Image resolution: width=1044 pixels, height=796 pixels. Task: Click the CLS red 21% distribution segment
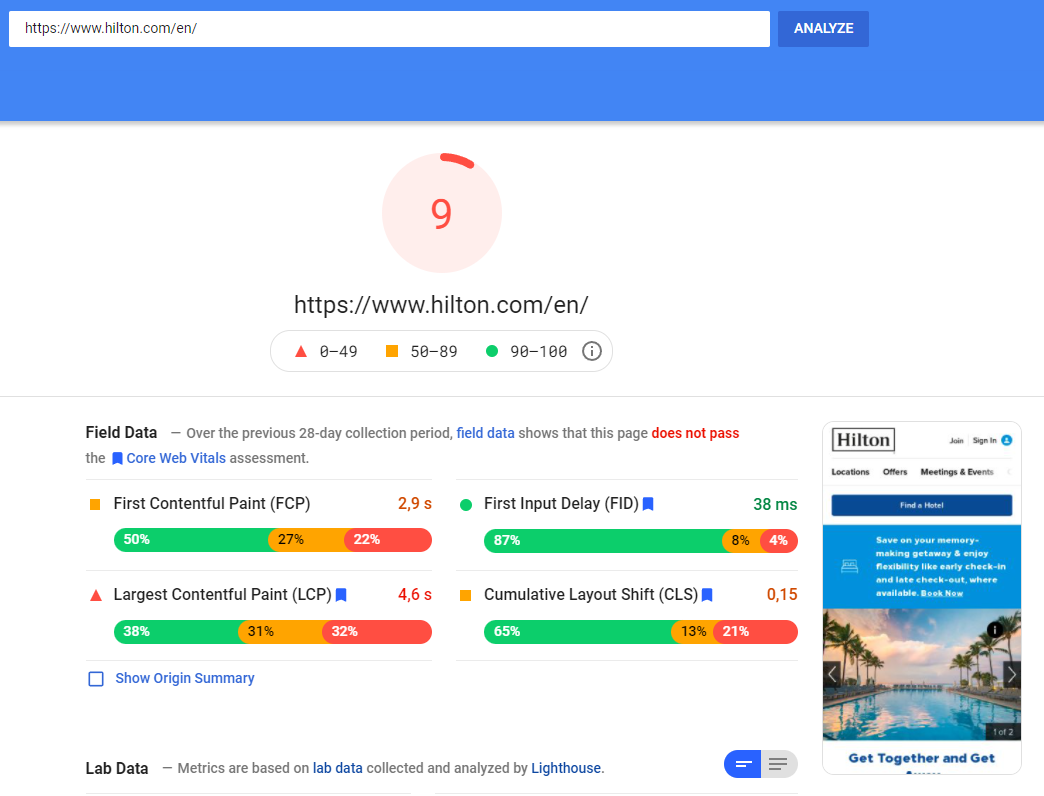pyautogui.click(x=755, y=632)
